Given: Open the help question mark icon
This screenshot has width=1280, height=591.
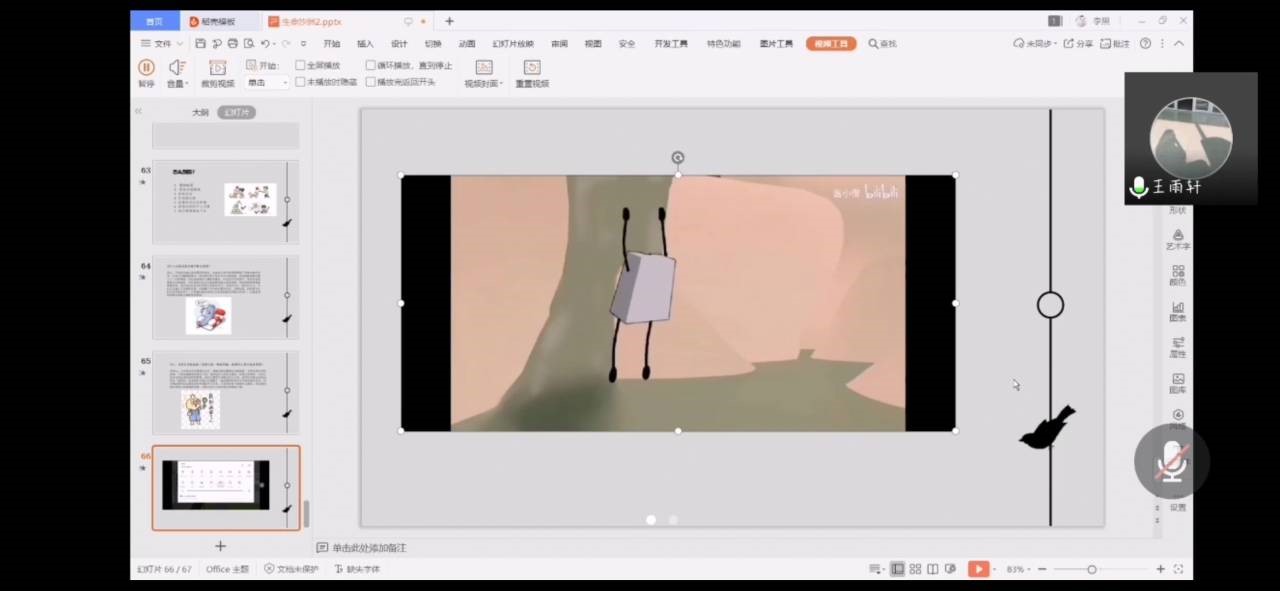Looking at the screenshot, I should point(1146,44).
